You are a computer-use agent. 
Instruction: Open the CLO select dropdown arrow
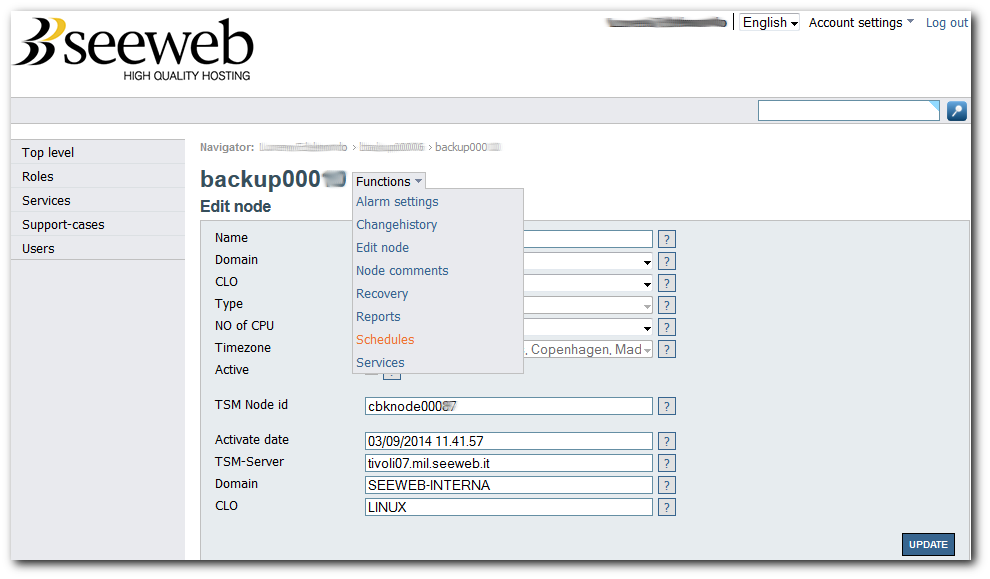pyautogui.click(x=647, y=284)
